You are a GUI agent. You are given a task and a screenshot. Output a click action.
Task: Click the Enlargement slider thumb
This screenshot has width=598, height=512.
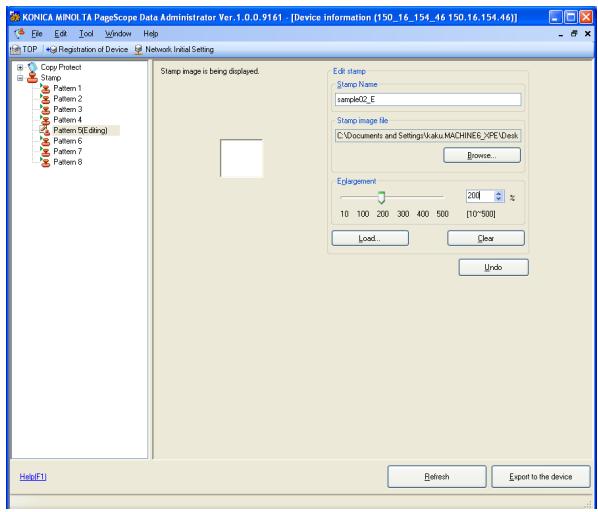click(x=381, y=197)
